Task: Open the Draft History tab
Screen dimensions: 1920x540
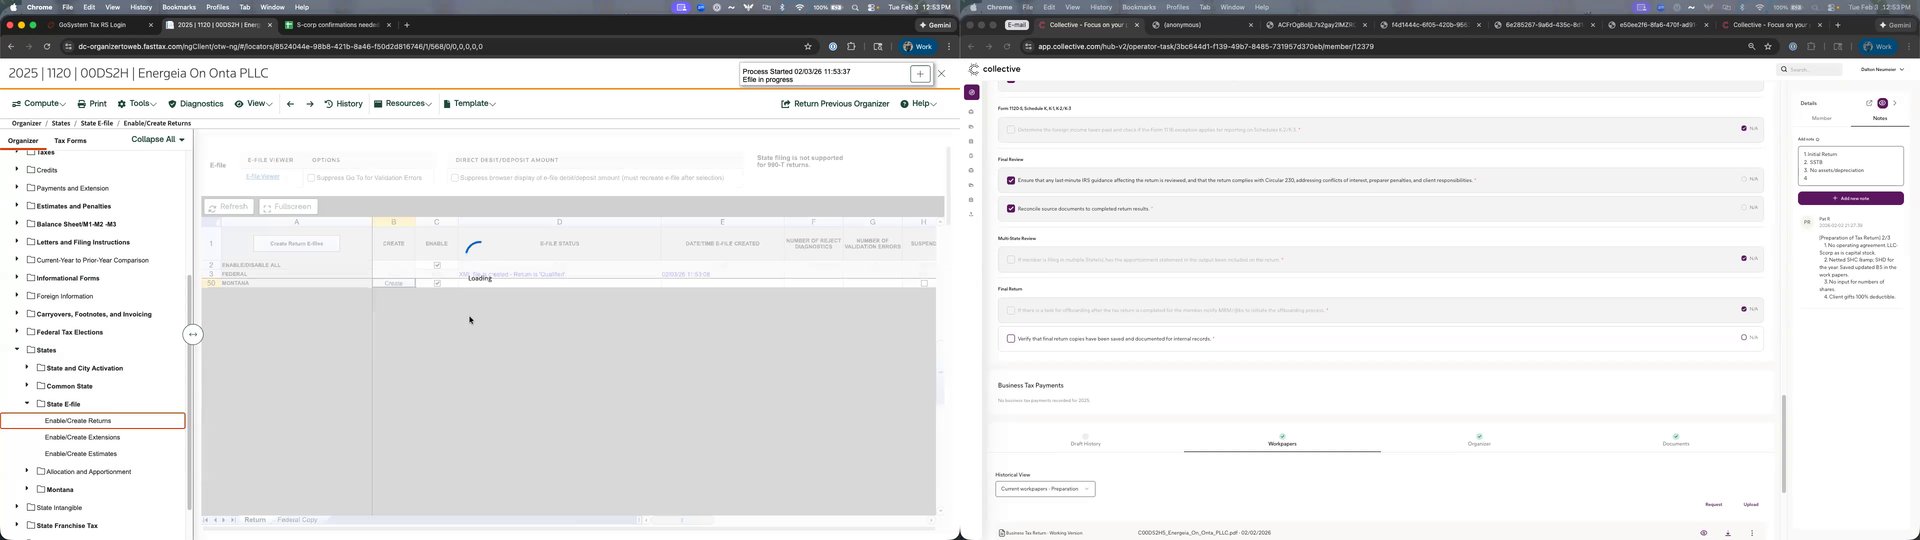Action: [x=1085, y=441]
